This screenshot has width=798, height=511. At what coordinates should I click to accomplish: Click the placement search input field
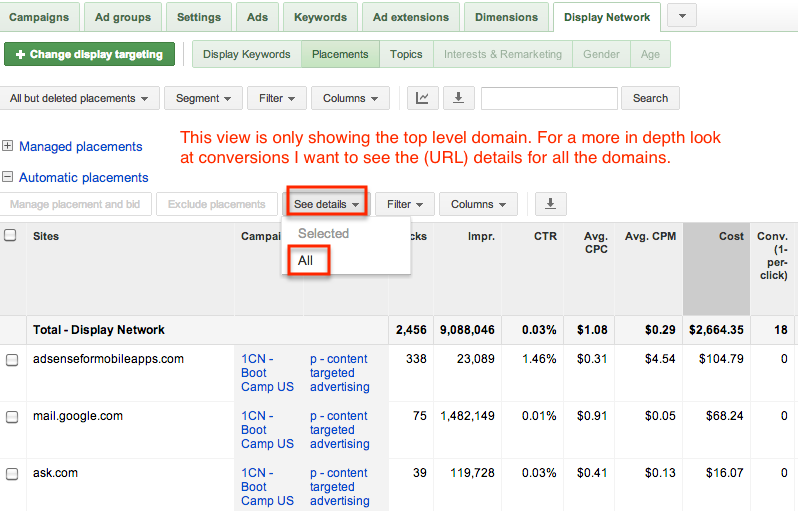[x=549, y=98]
